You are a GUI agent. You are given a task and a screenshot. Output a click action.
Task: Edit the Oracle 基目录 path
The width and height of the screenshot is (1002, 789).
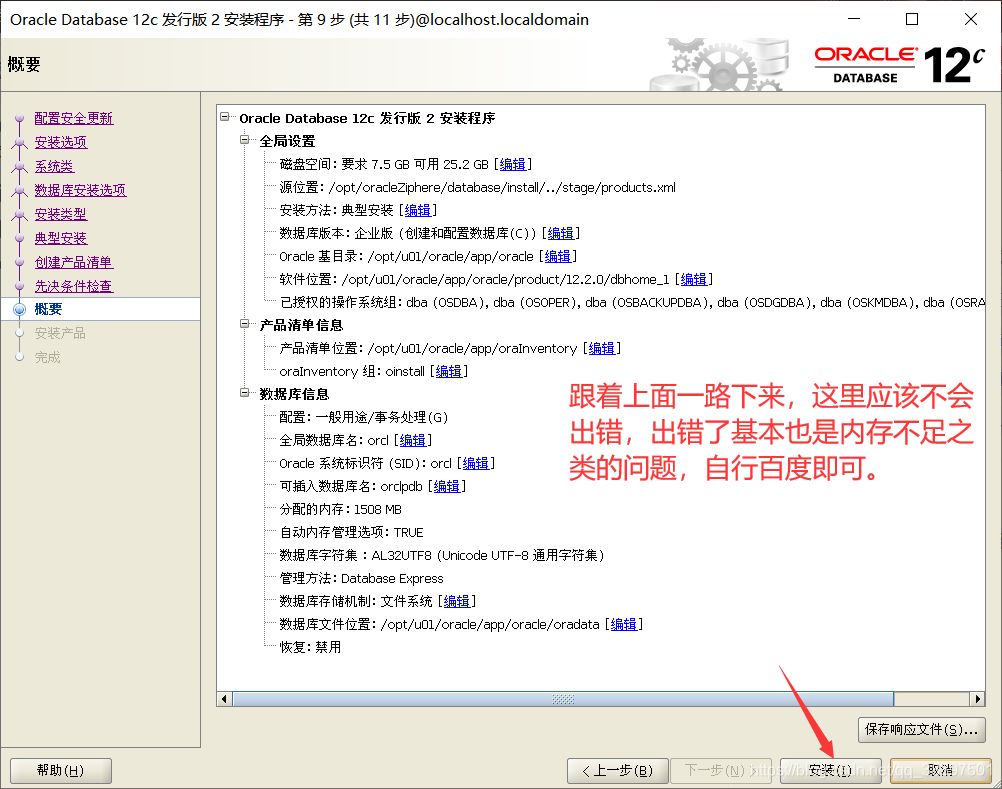[x=557, y=257]
